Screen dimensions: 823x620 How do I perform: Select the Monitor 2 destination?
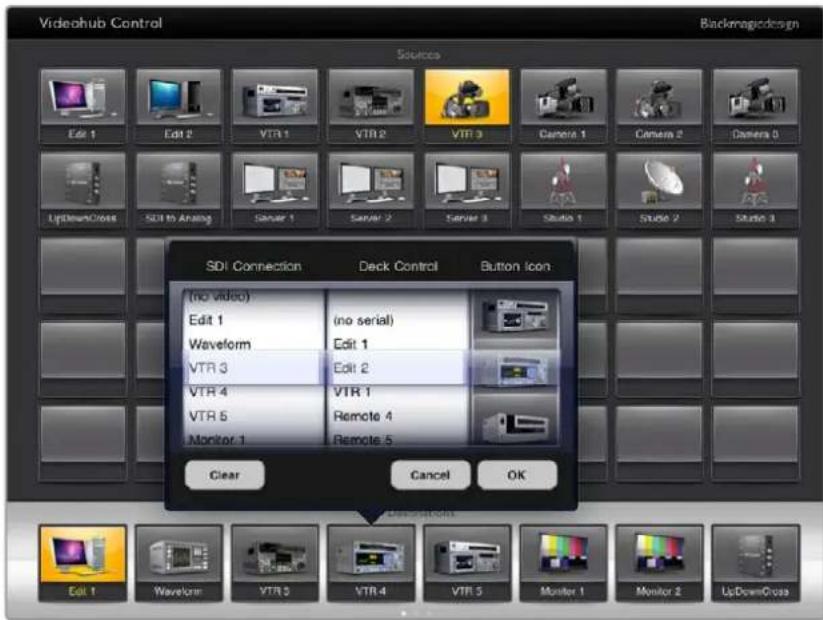[659, 563]
